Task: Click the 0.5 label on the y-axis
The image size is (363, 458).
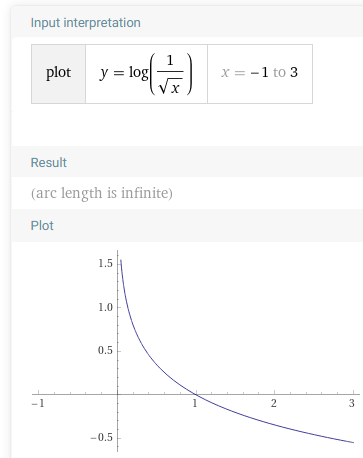Action: (x=105, y=351)
